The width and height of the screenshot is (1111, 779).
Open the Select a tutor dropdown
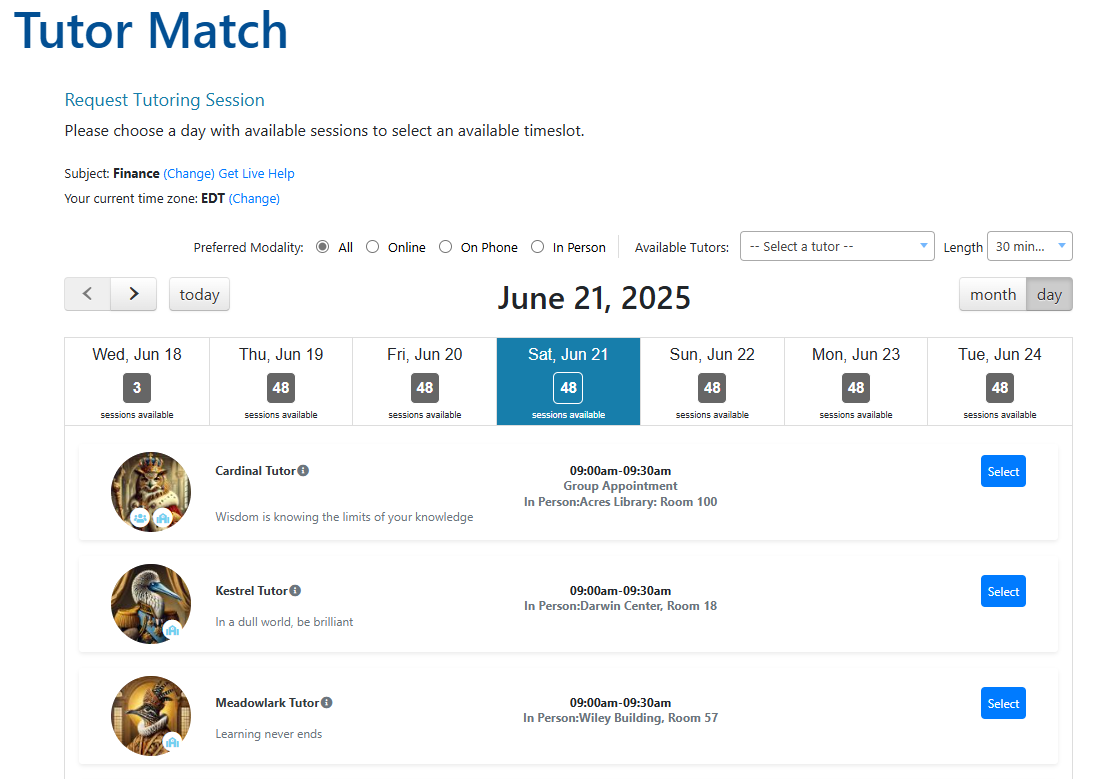coord(837,246)
